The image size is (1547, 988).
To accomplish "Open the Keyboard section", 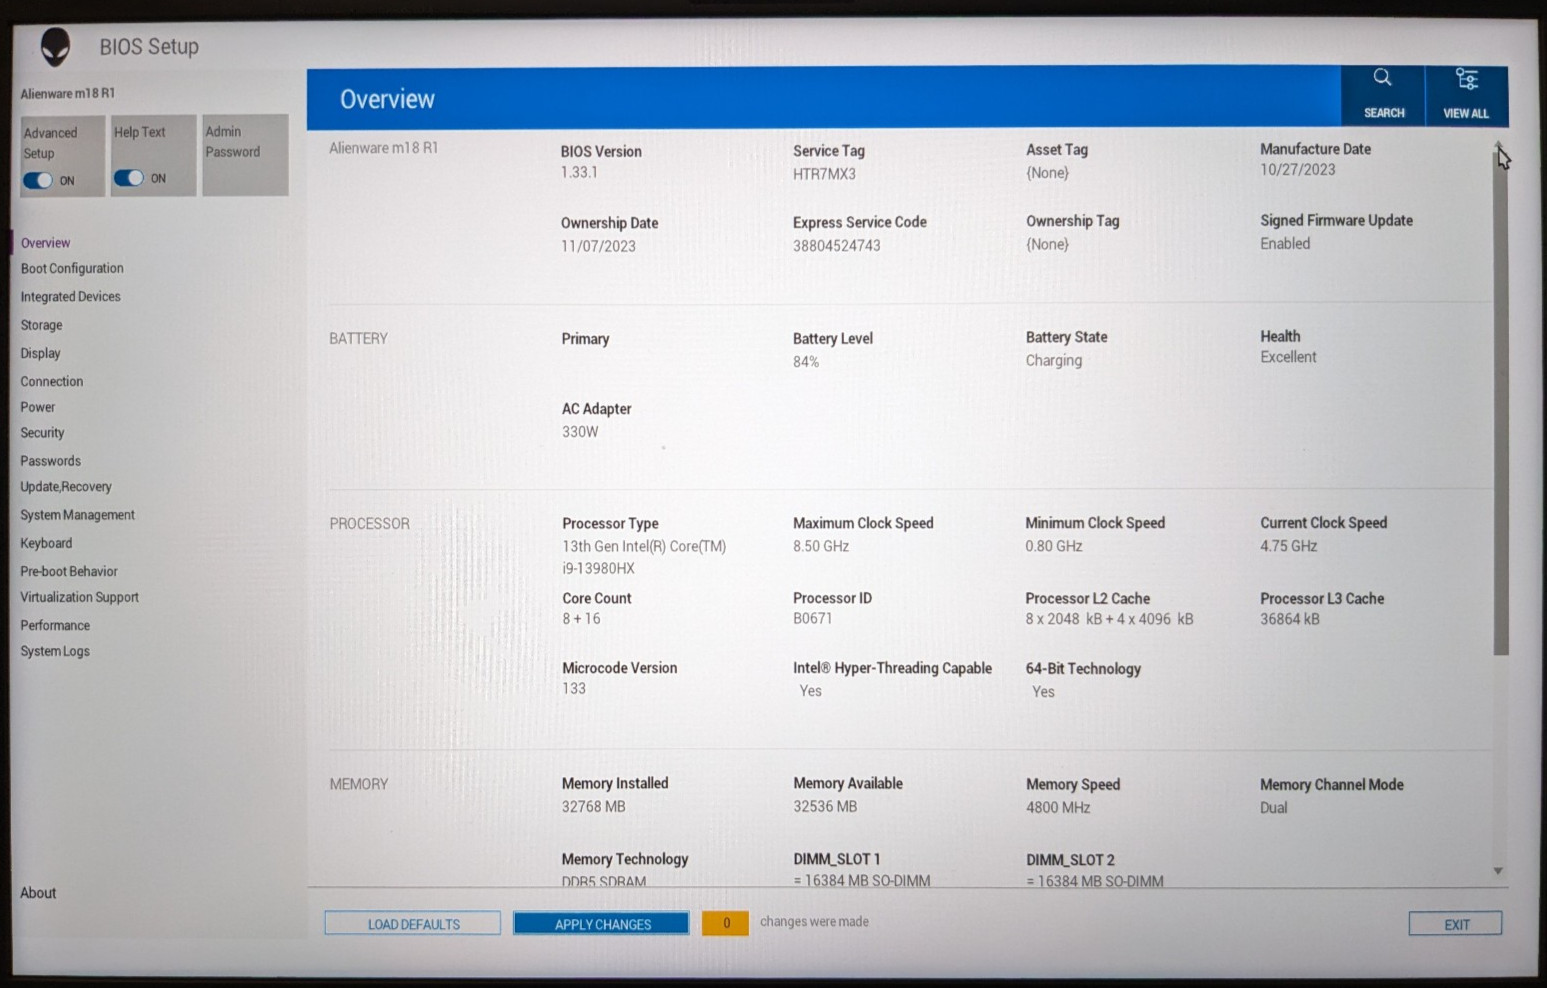I will [x=46, y=543].
